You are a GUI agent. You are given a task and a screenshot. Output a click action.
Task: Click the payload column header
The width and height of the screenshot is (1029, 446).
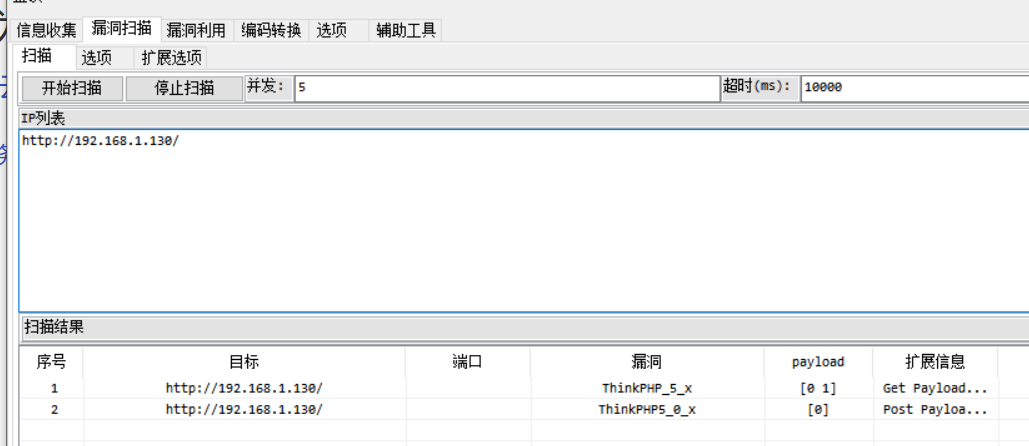click(818, 361)
